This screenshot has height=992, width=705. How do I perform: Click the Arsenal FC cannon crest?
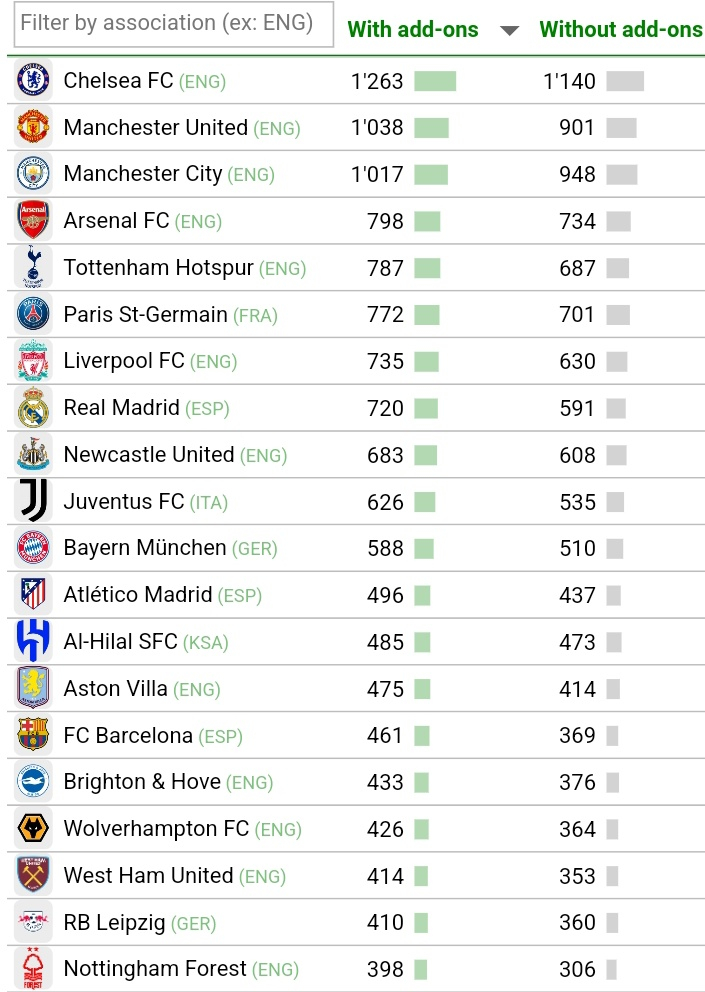click(x=33, y=221)
